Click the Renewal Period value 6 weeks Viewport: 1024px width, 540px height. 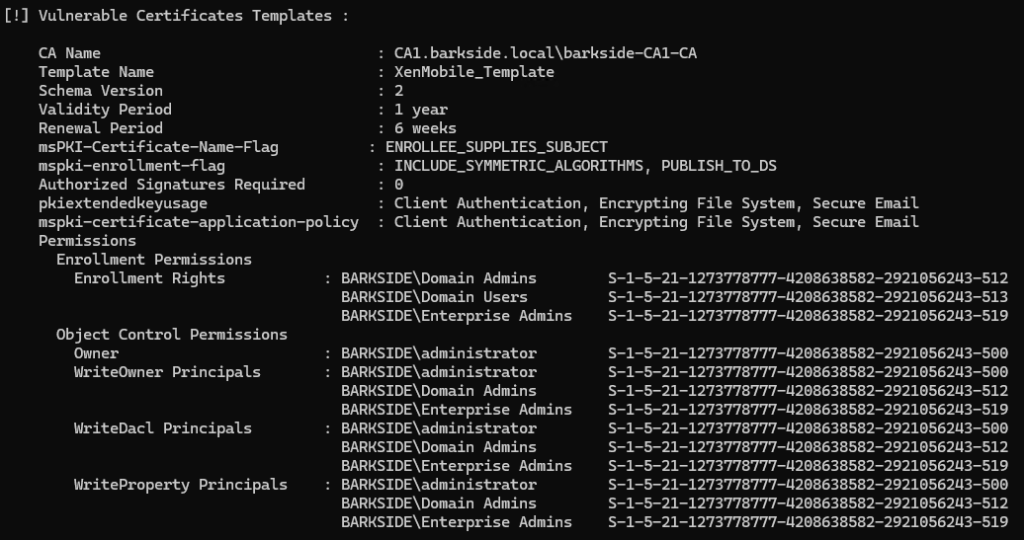[x=425, y=128]
